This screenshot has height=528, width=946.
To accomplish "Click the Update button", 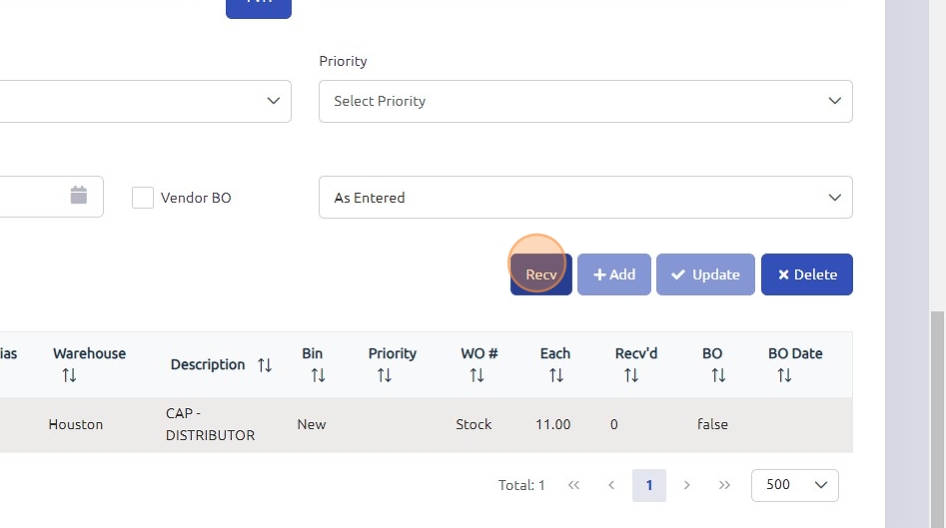I will (x=705, y=274).
